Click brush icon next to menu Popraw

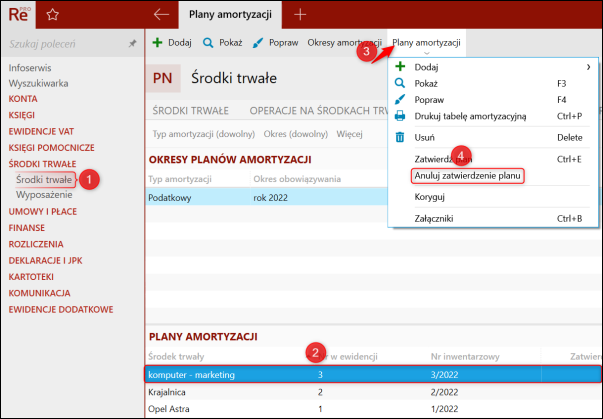point(400,100)
